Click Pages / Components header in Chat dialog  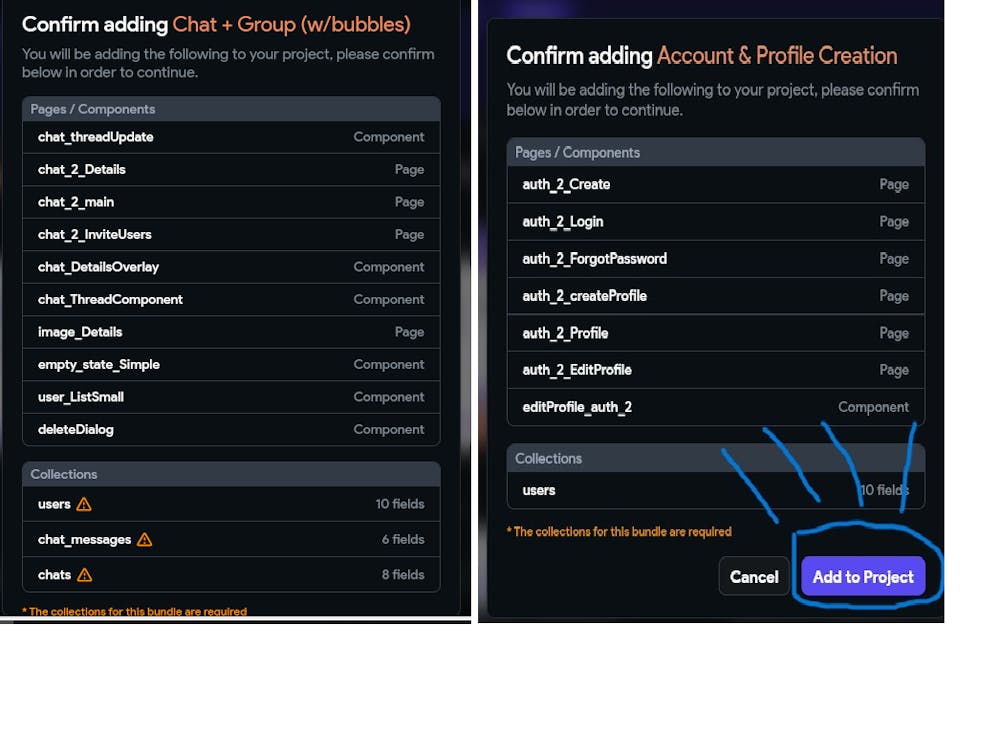coord(231,109)
